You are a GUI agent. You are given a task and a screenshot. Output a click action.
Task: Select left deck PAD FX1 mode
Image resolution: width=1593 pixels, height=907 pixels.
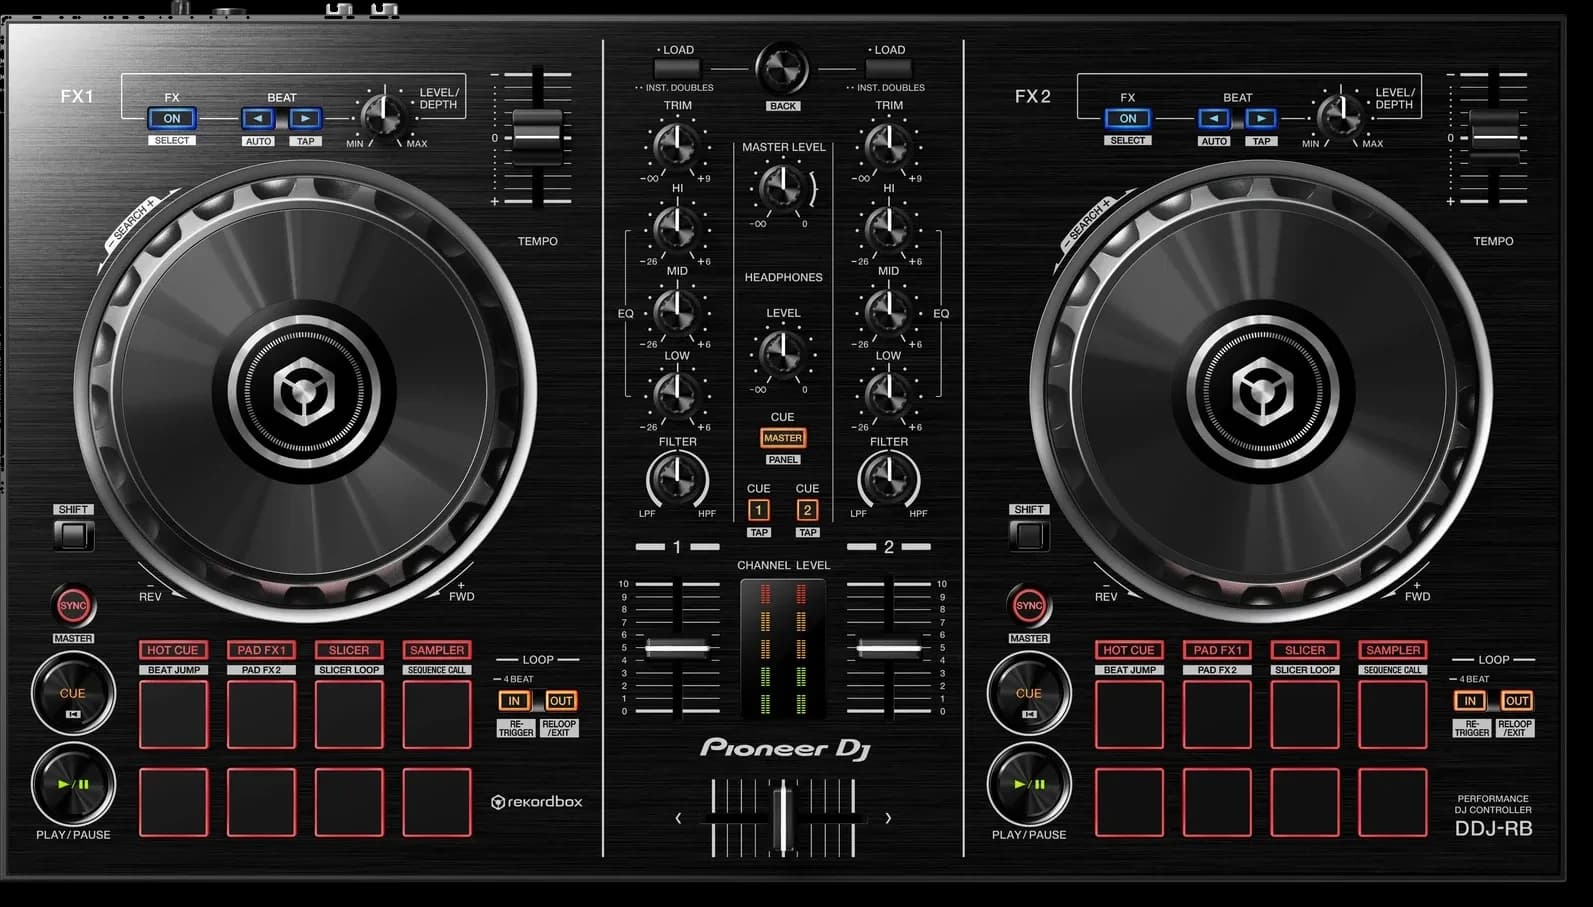point(261,650)
